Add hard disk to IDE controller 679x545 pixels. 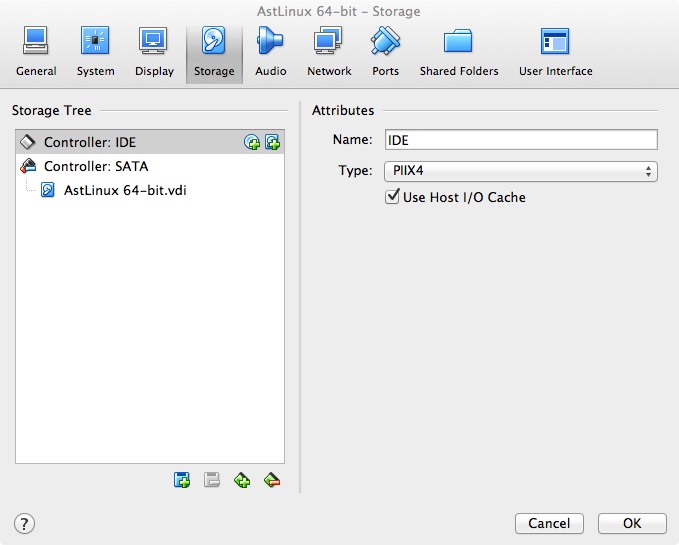pyautogui.click(x=273, y=142)
